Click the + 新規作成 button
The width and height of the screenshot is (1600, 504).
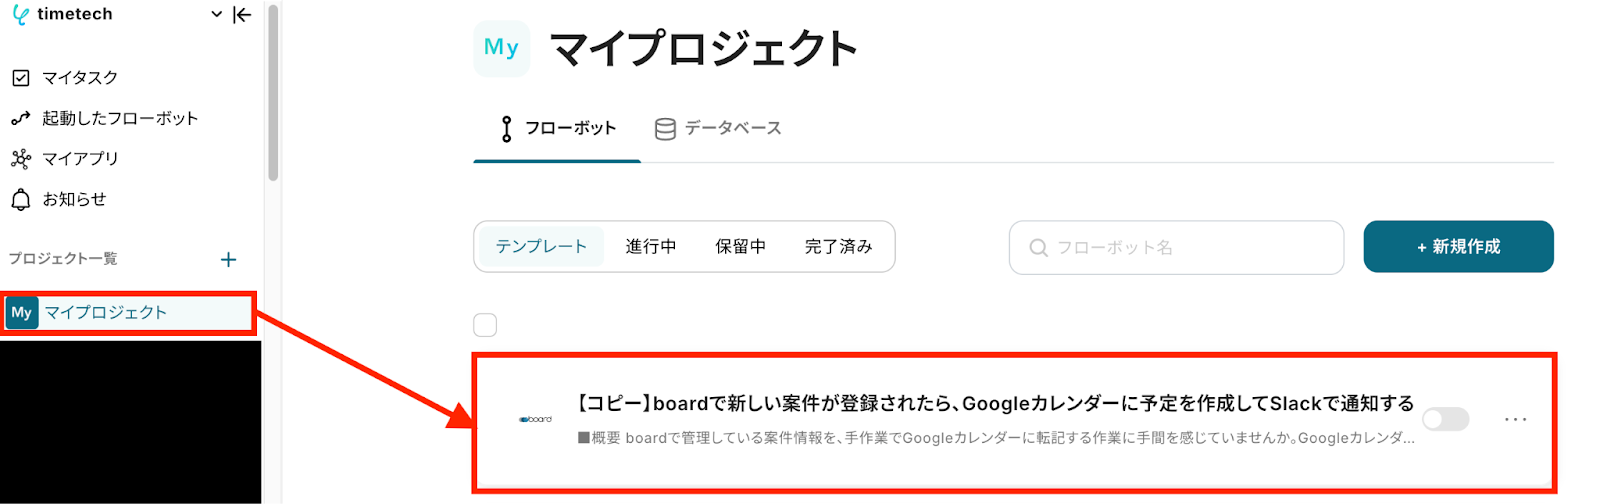click(1458, 247)
